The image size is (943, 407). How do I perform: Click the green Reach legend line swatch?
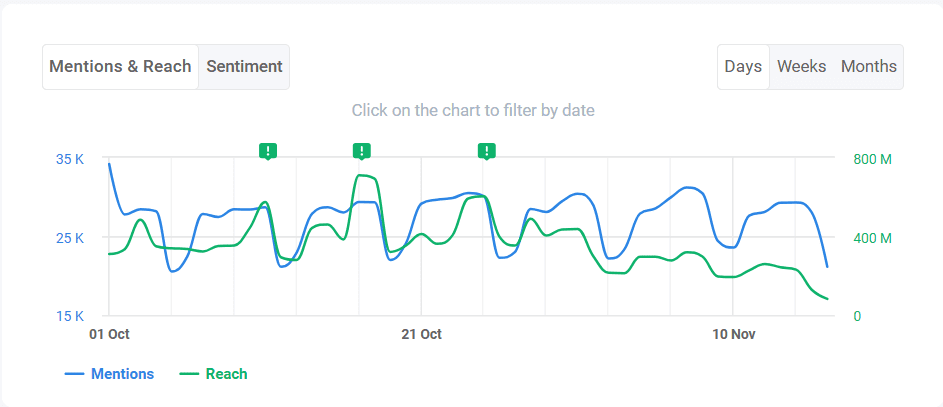189,374
